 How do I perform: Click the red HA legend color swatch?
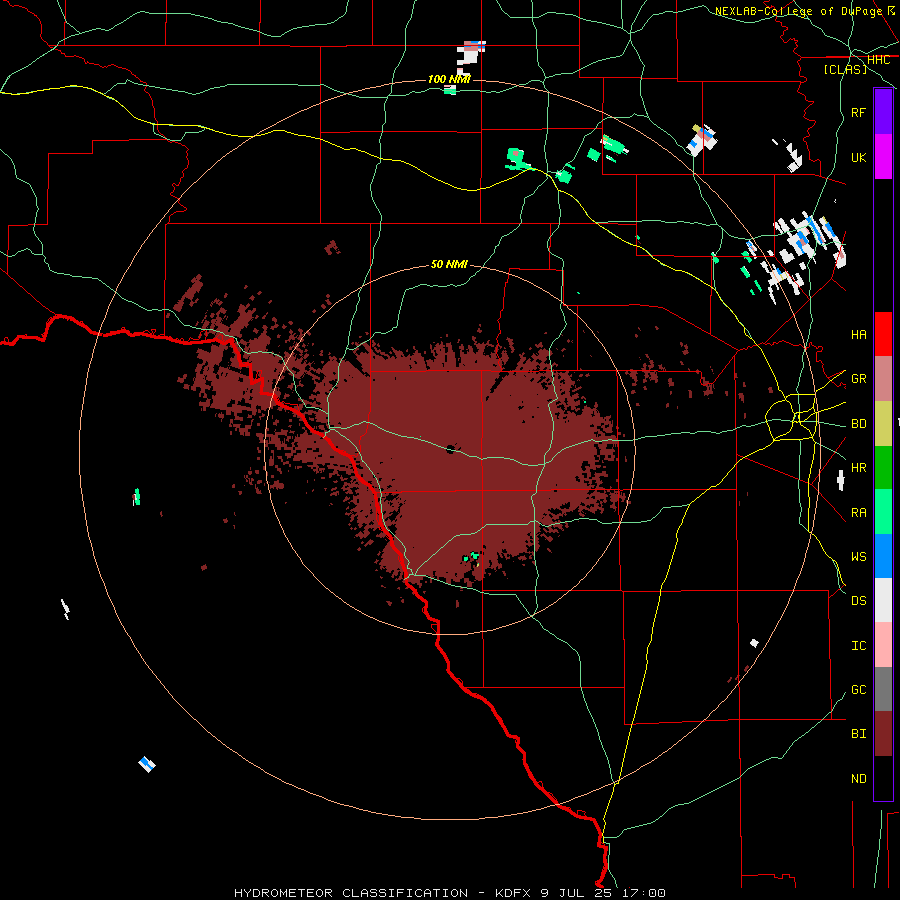[883, 334]
